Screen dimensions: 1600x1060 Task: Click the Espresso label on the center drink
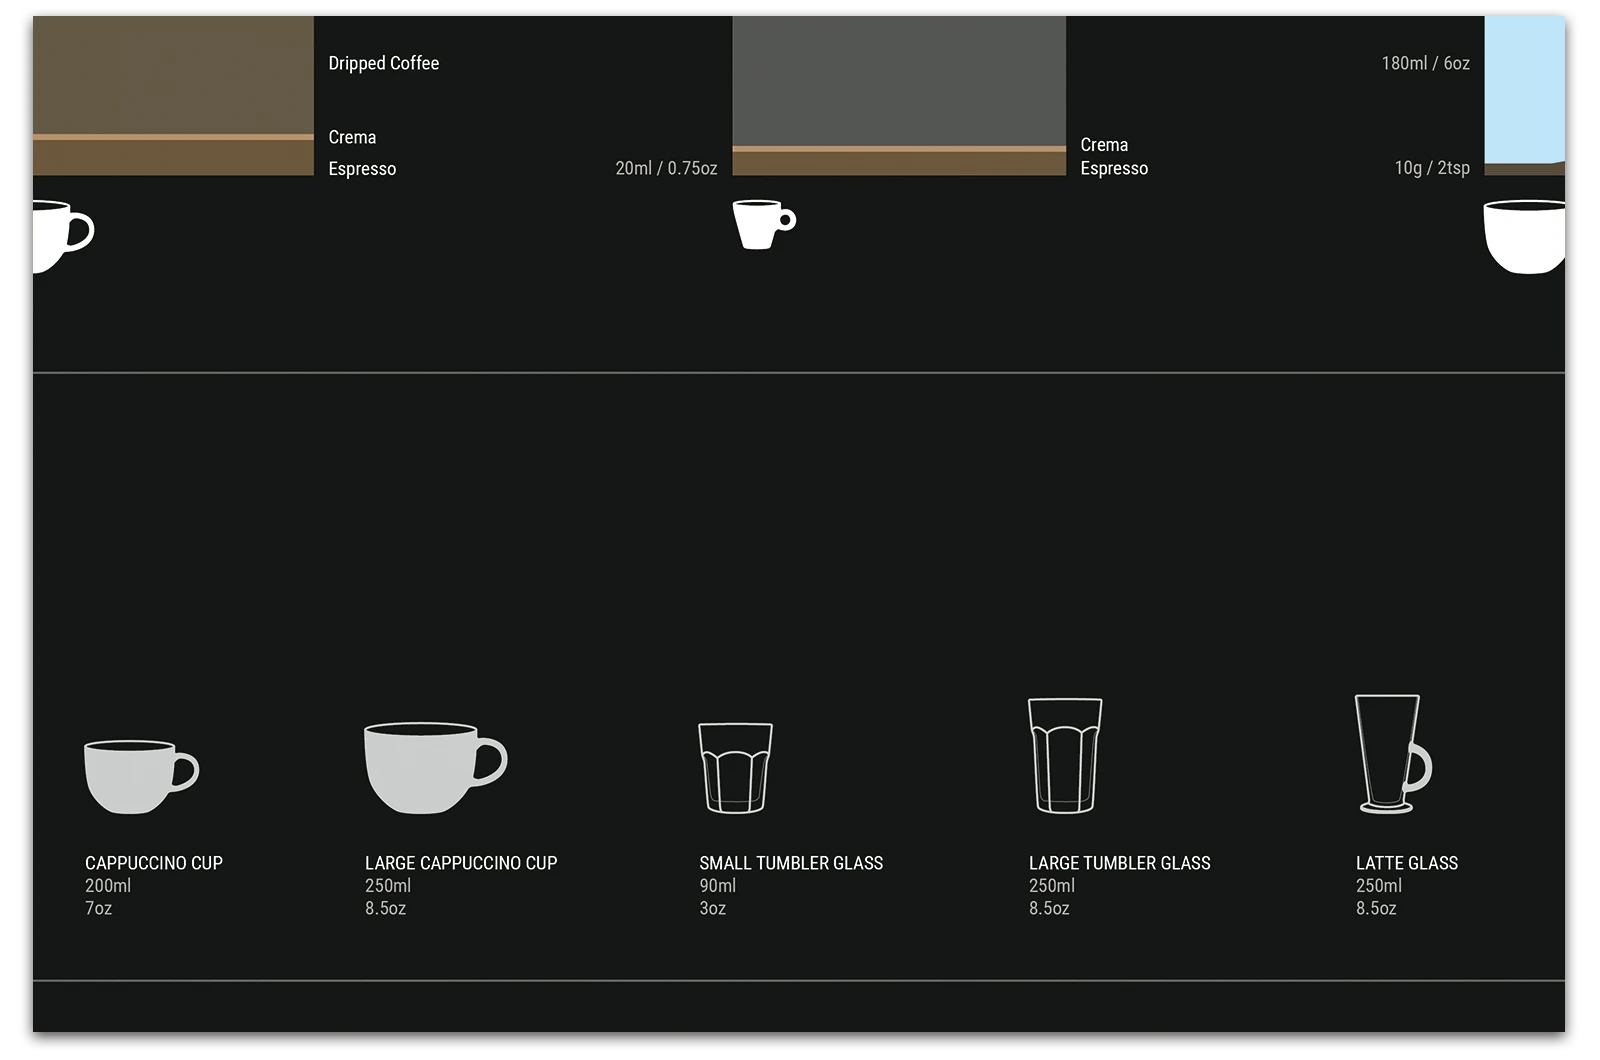click(1113, 168)
